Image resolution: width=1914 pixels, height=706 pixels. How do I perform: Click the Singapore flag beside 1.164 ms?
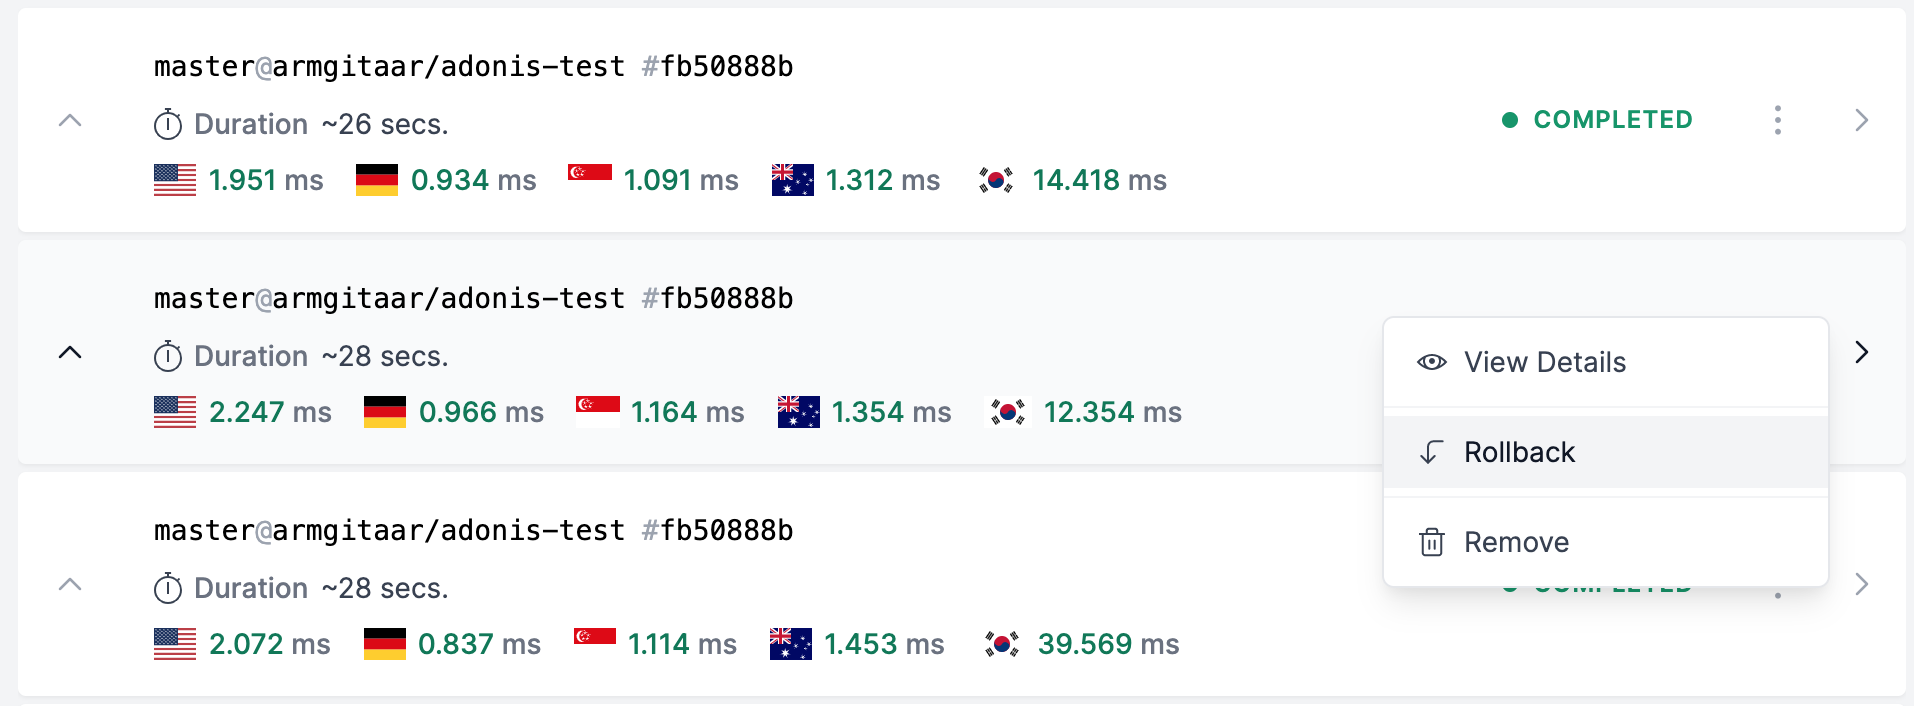pyautogui.click(x=598, y=412)
